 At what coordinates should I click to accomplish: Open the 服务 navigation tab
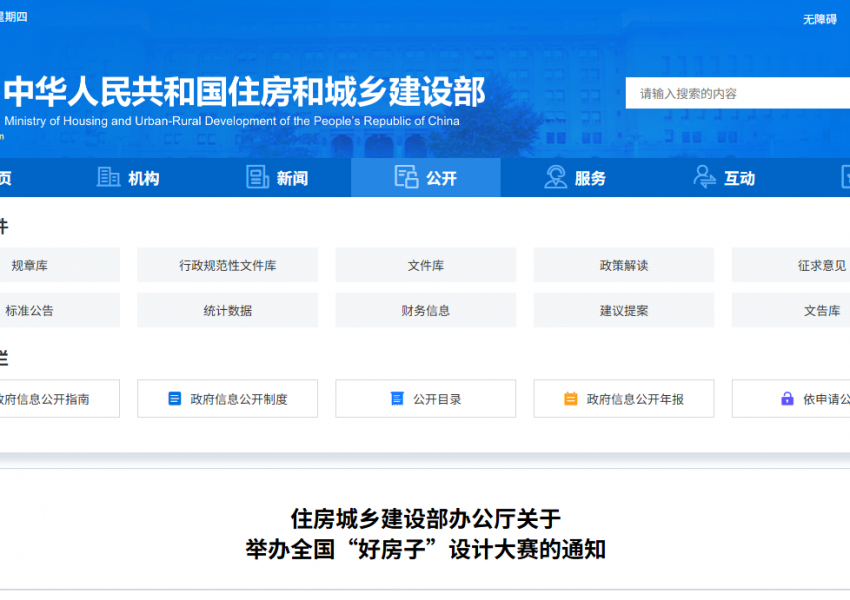[x=575, y=177]
